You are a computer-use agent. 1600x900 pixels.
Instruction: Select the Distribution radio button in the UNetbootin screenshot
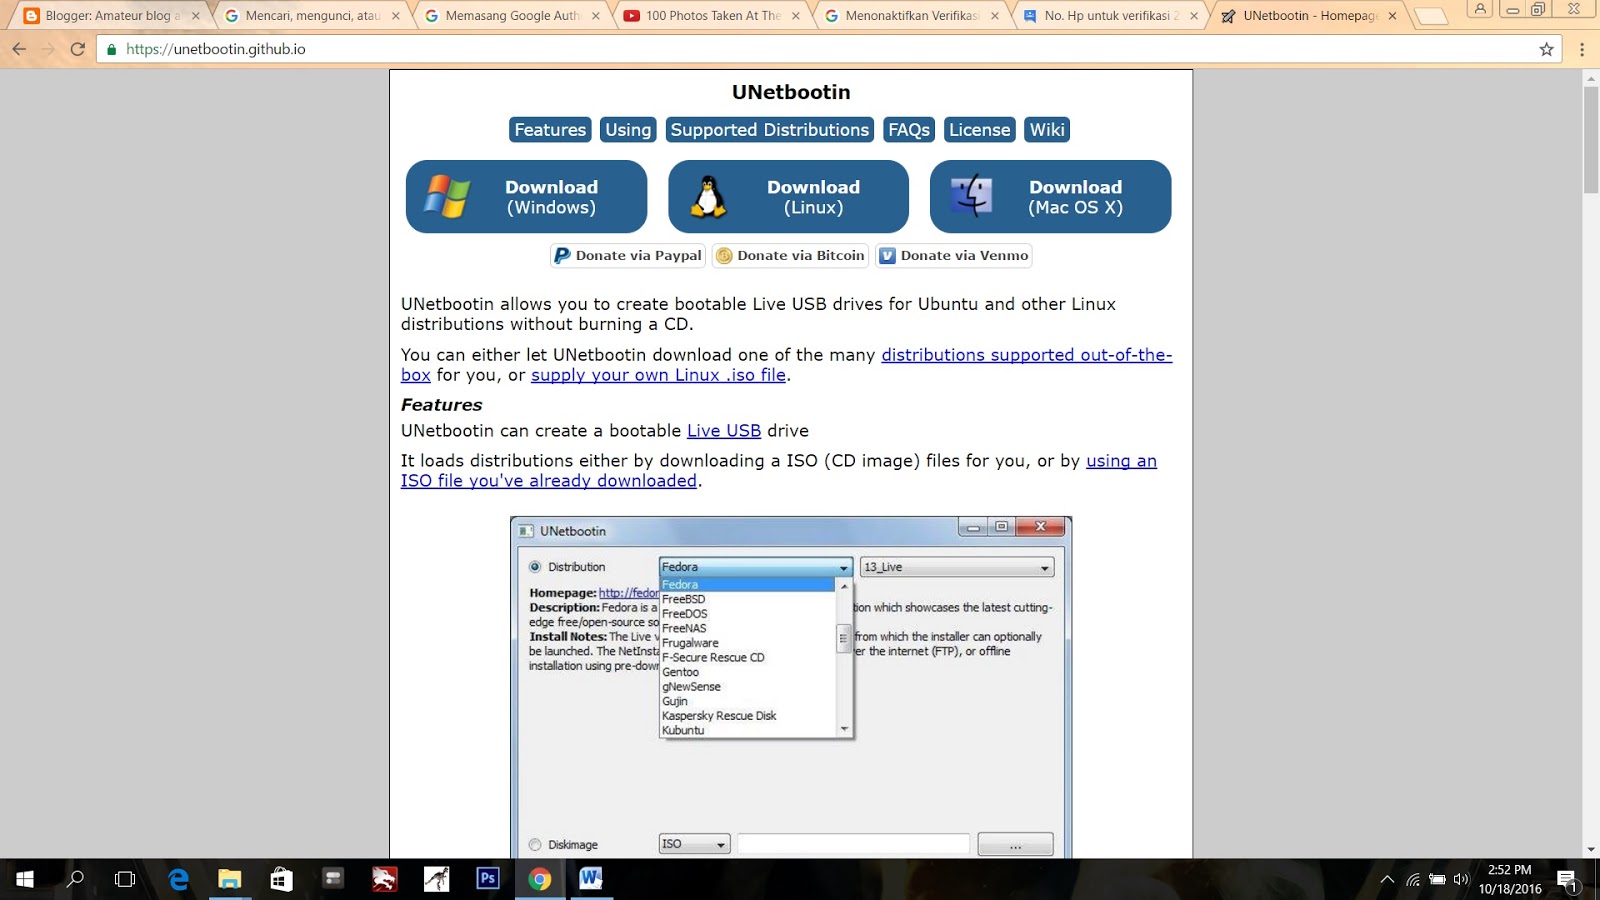(x=535, y=567)
